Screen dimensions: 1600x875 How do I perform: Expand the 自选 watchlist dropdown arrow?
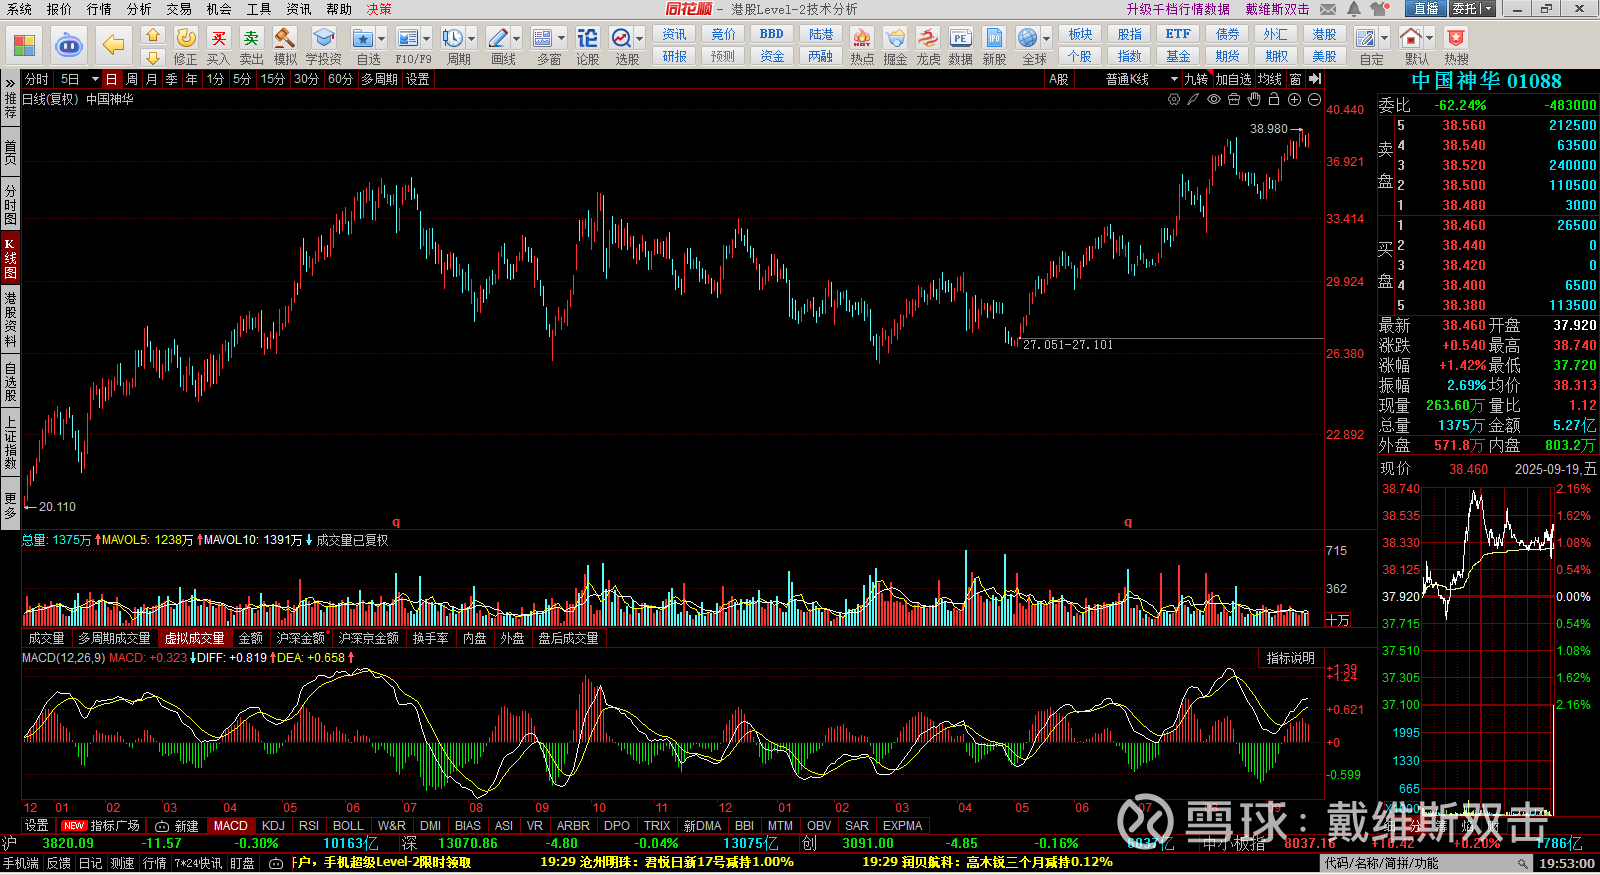click(381, 39)
